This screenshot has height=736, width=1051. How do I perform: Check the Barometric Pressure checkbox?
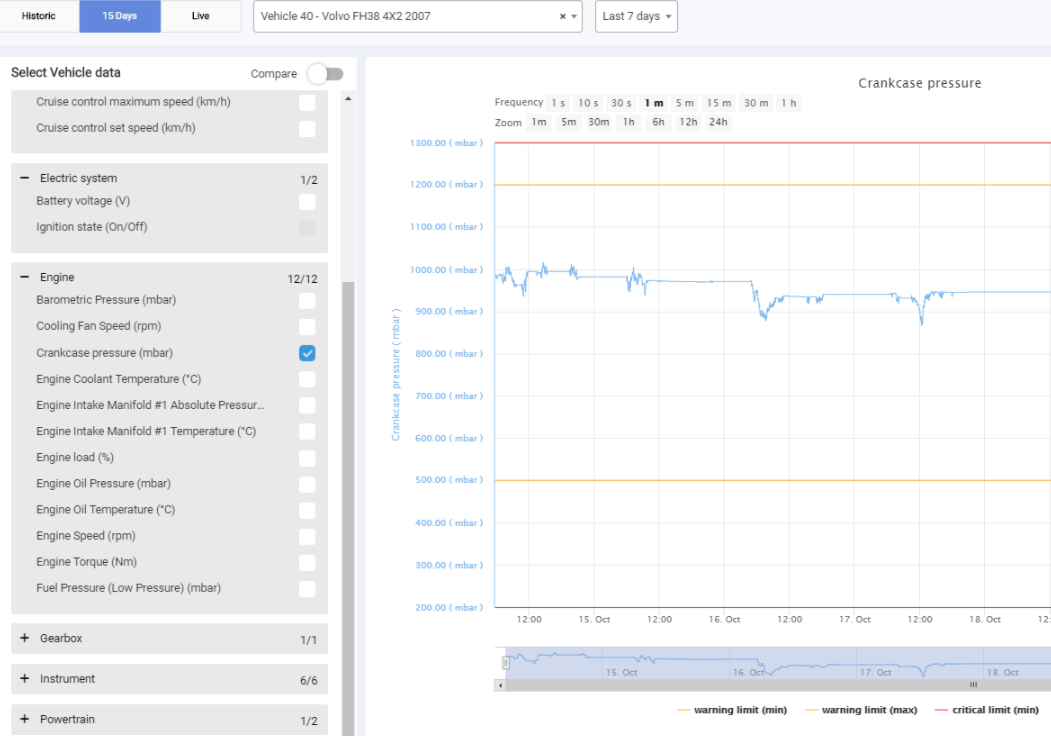pos(307,301)
